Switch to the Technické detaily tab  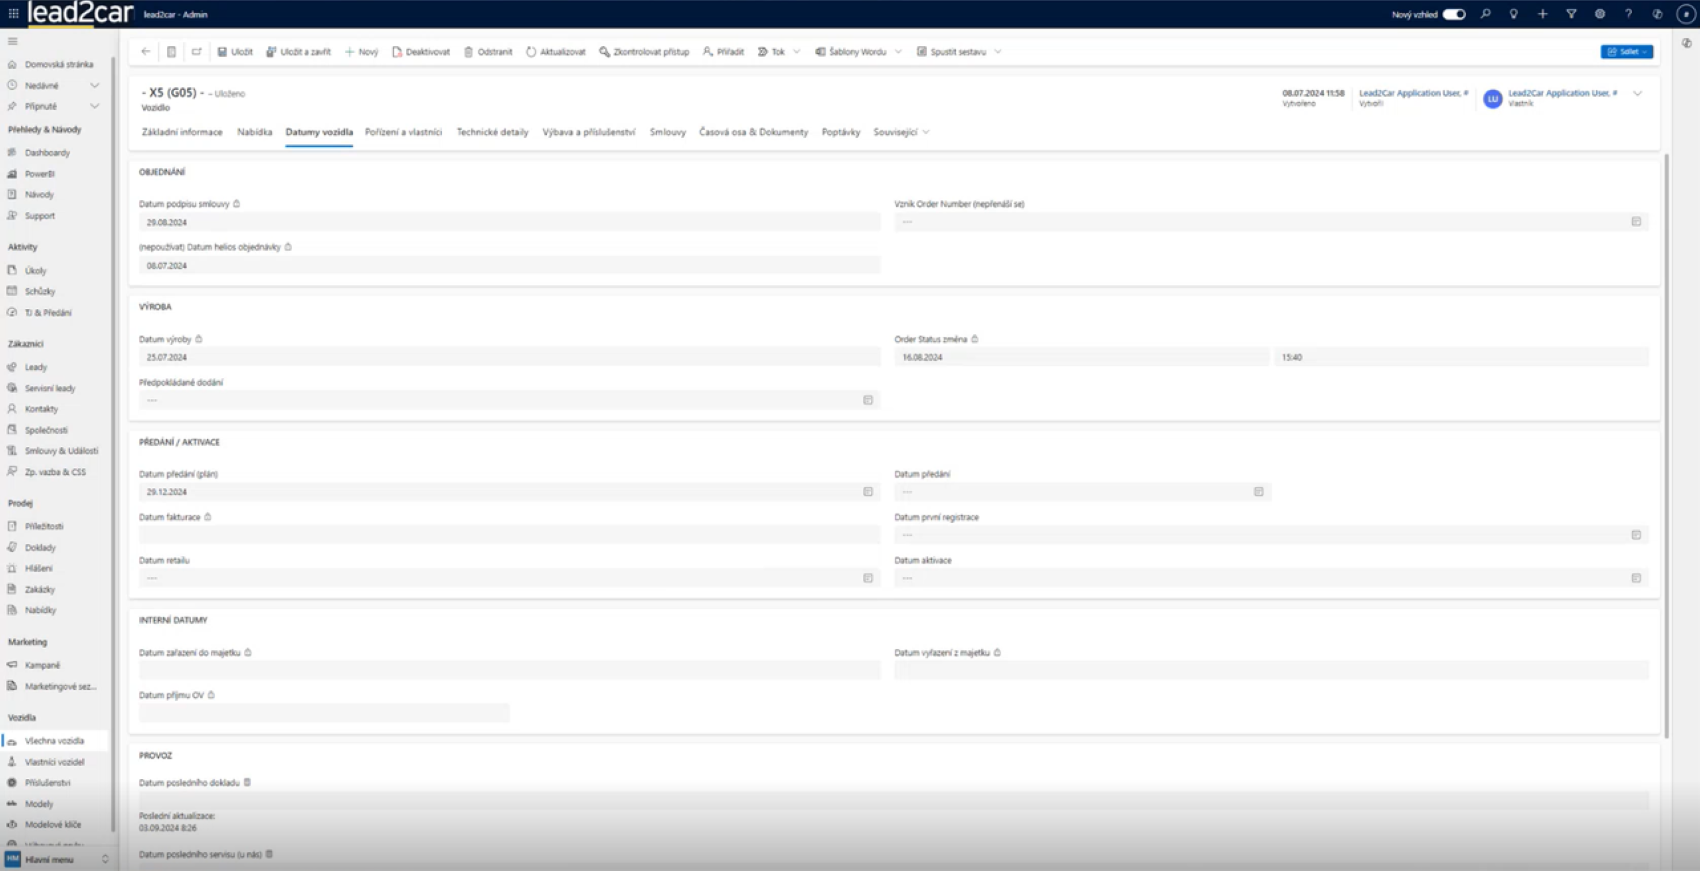tap(492, 132)
